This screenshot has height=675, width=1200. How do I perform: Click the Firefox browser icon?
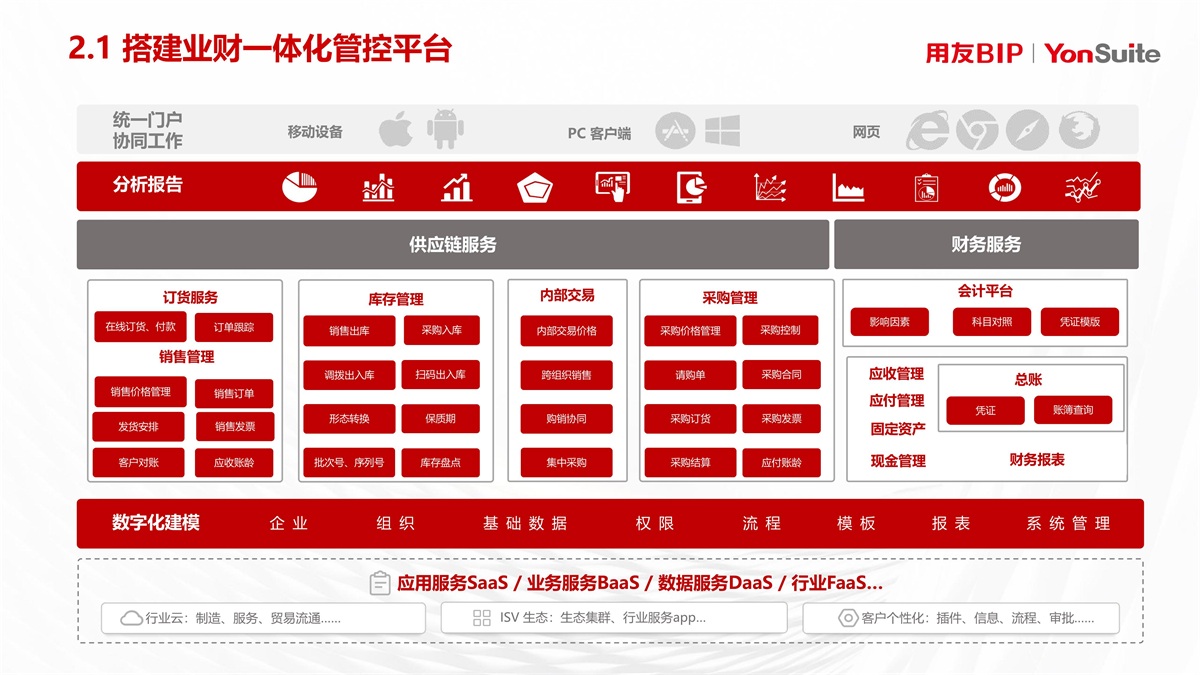coord(1079,131)
